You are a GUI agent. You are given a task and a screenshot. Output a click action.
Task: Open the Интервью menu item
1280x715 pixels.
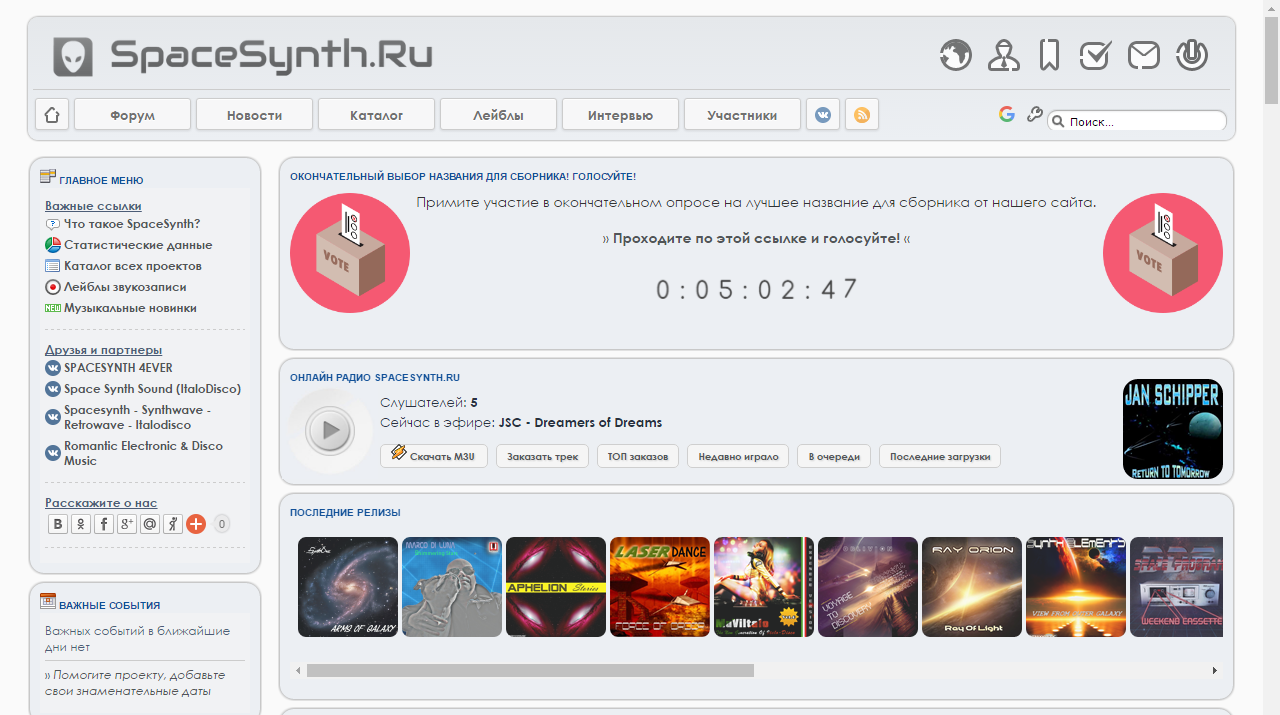pyautogui.click(x=620, y=114)
